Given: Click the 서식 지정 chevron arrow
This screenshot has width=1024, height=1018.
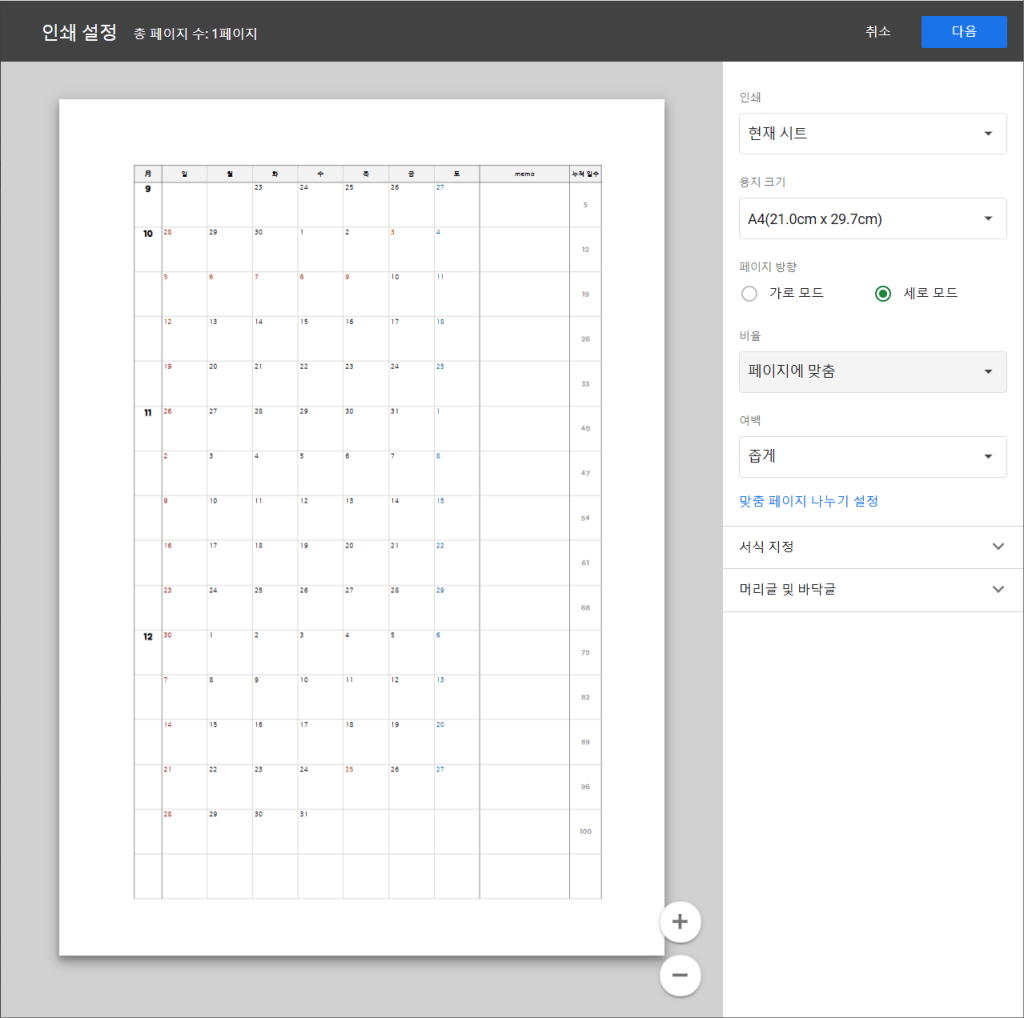Looking at the screenshot, I should (x=997, y=547).
